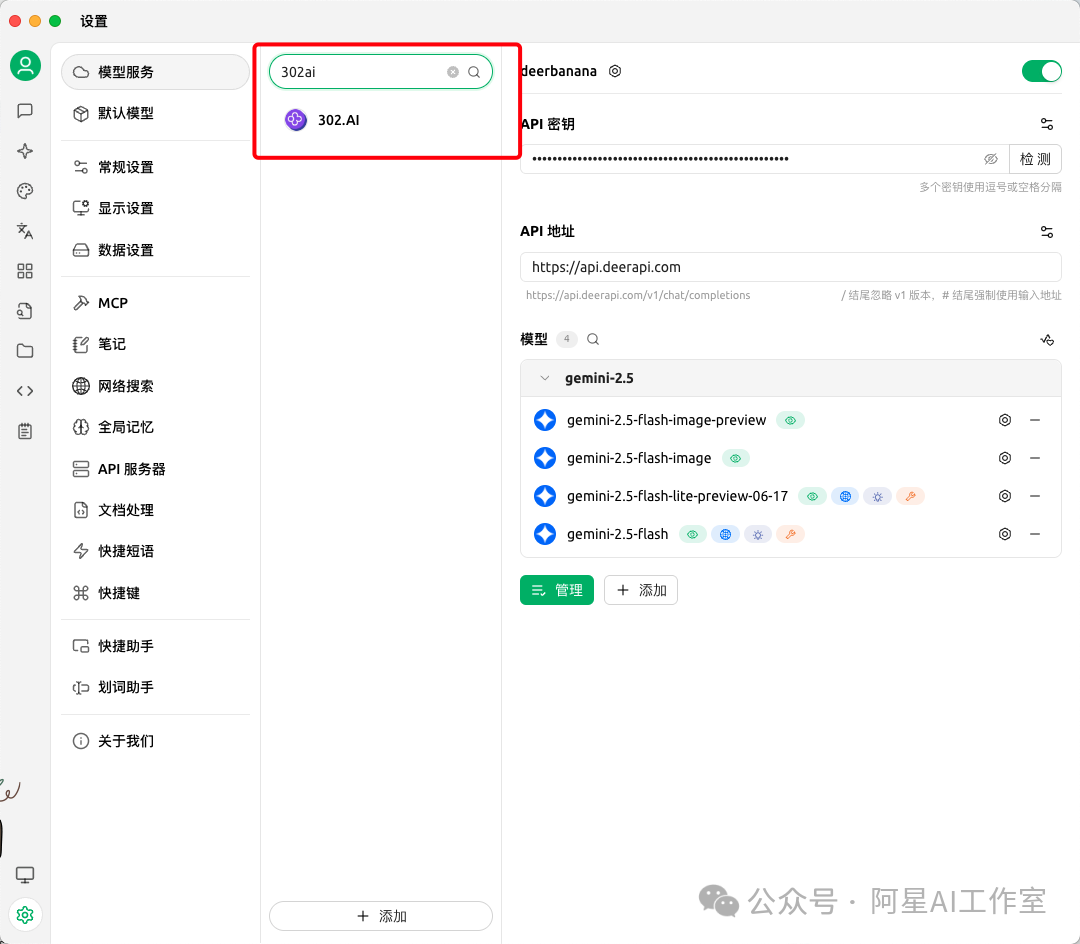Open 默认模型 settings
This screenshot has width=1080, height=944.
[155, 113]
